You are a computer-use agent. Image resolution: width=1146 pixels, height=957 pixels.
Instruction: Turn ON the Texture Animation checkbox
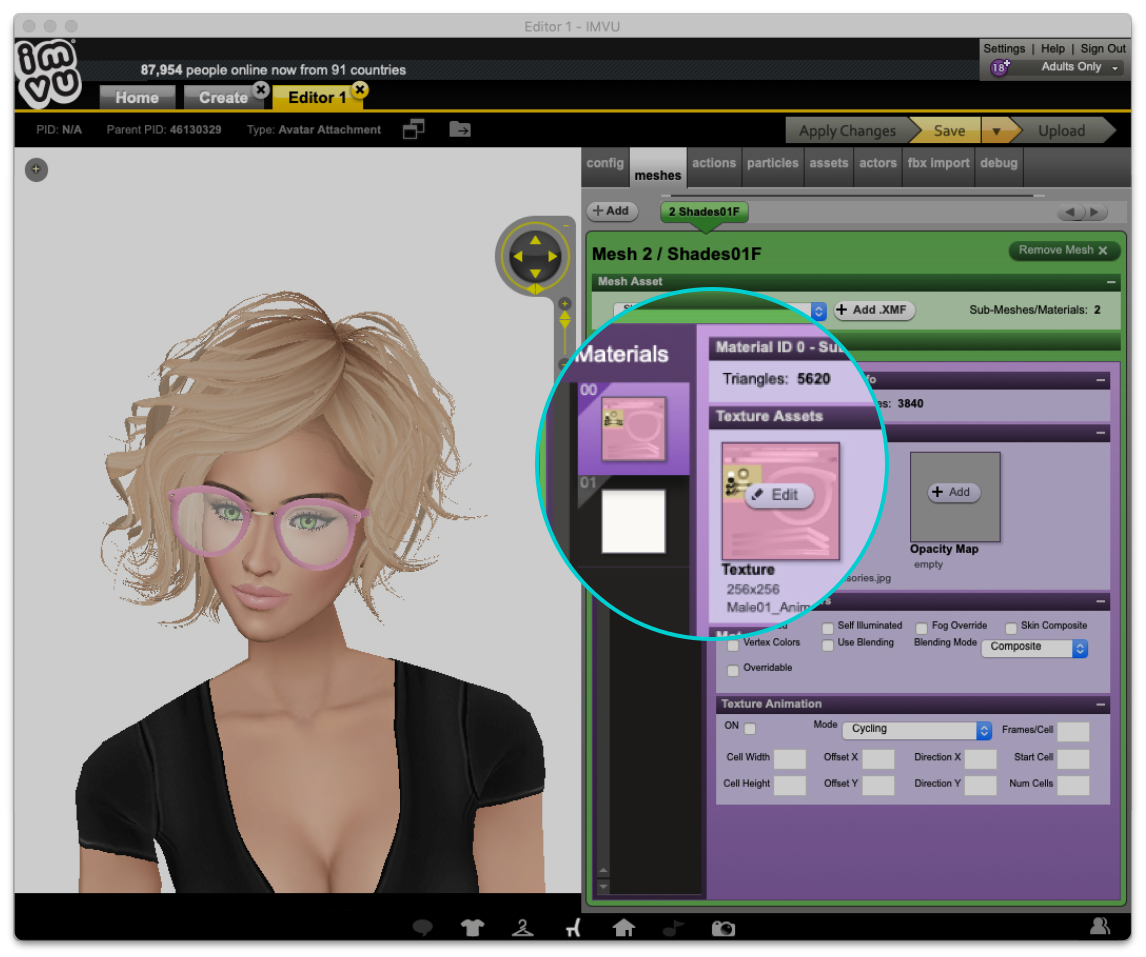pyautogui.click(x=750, y=728)
